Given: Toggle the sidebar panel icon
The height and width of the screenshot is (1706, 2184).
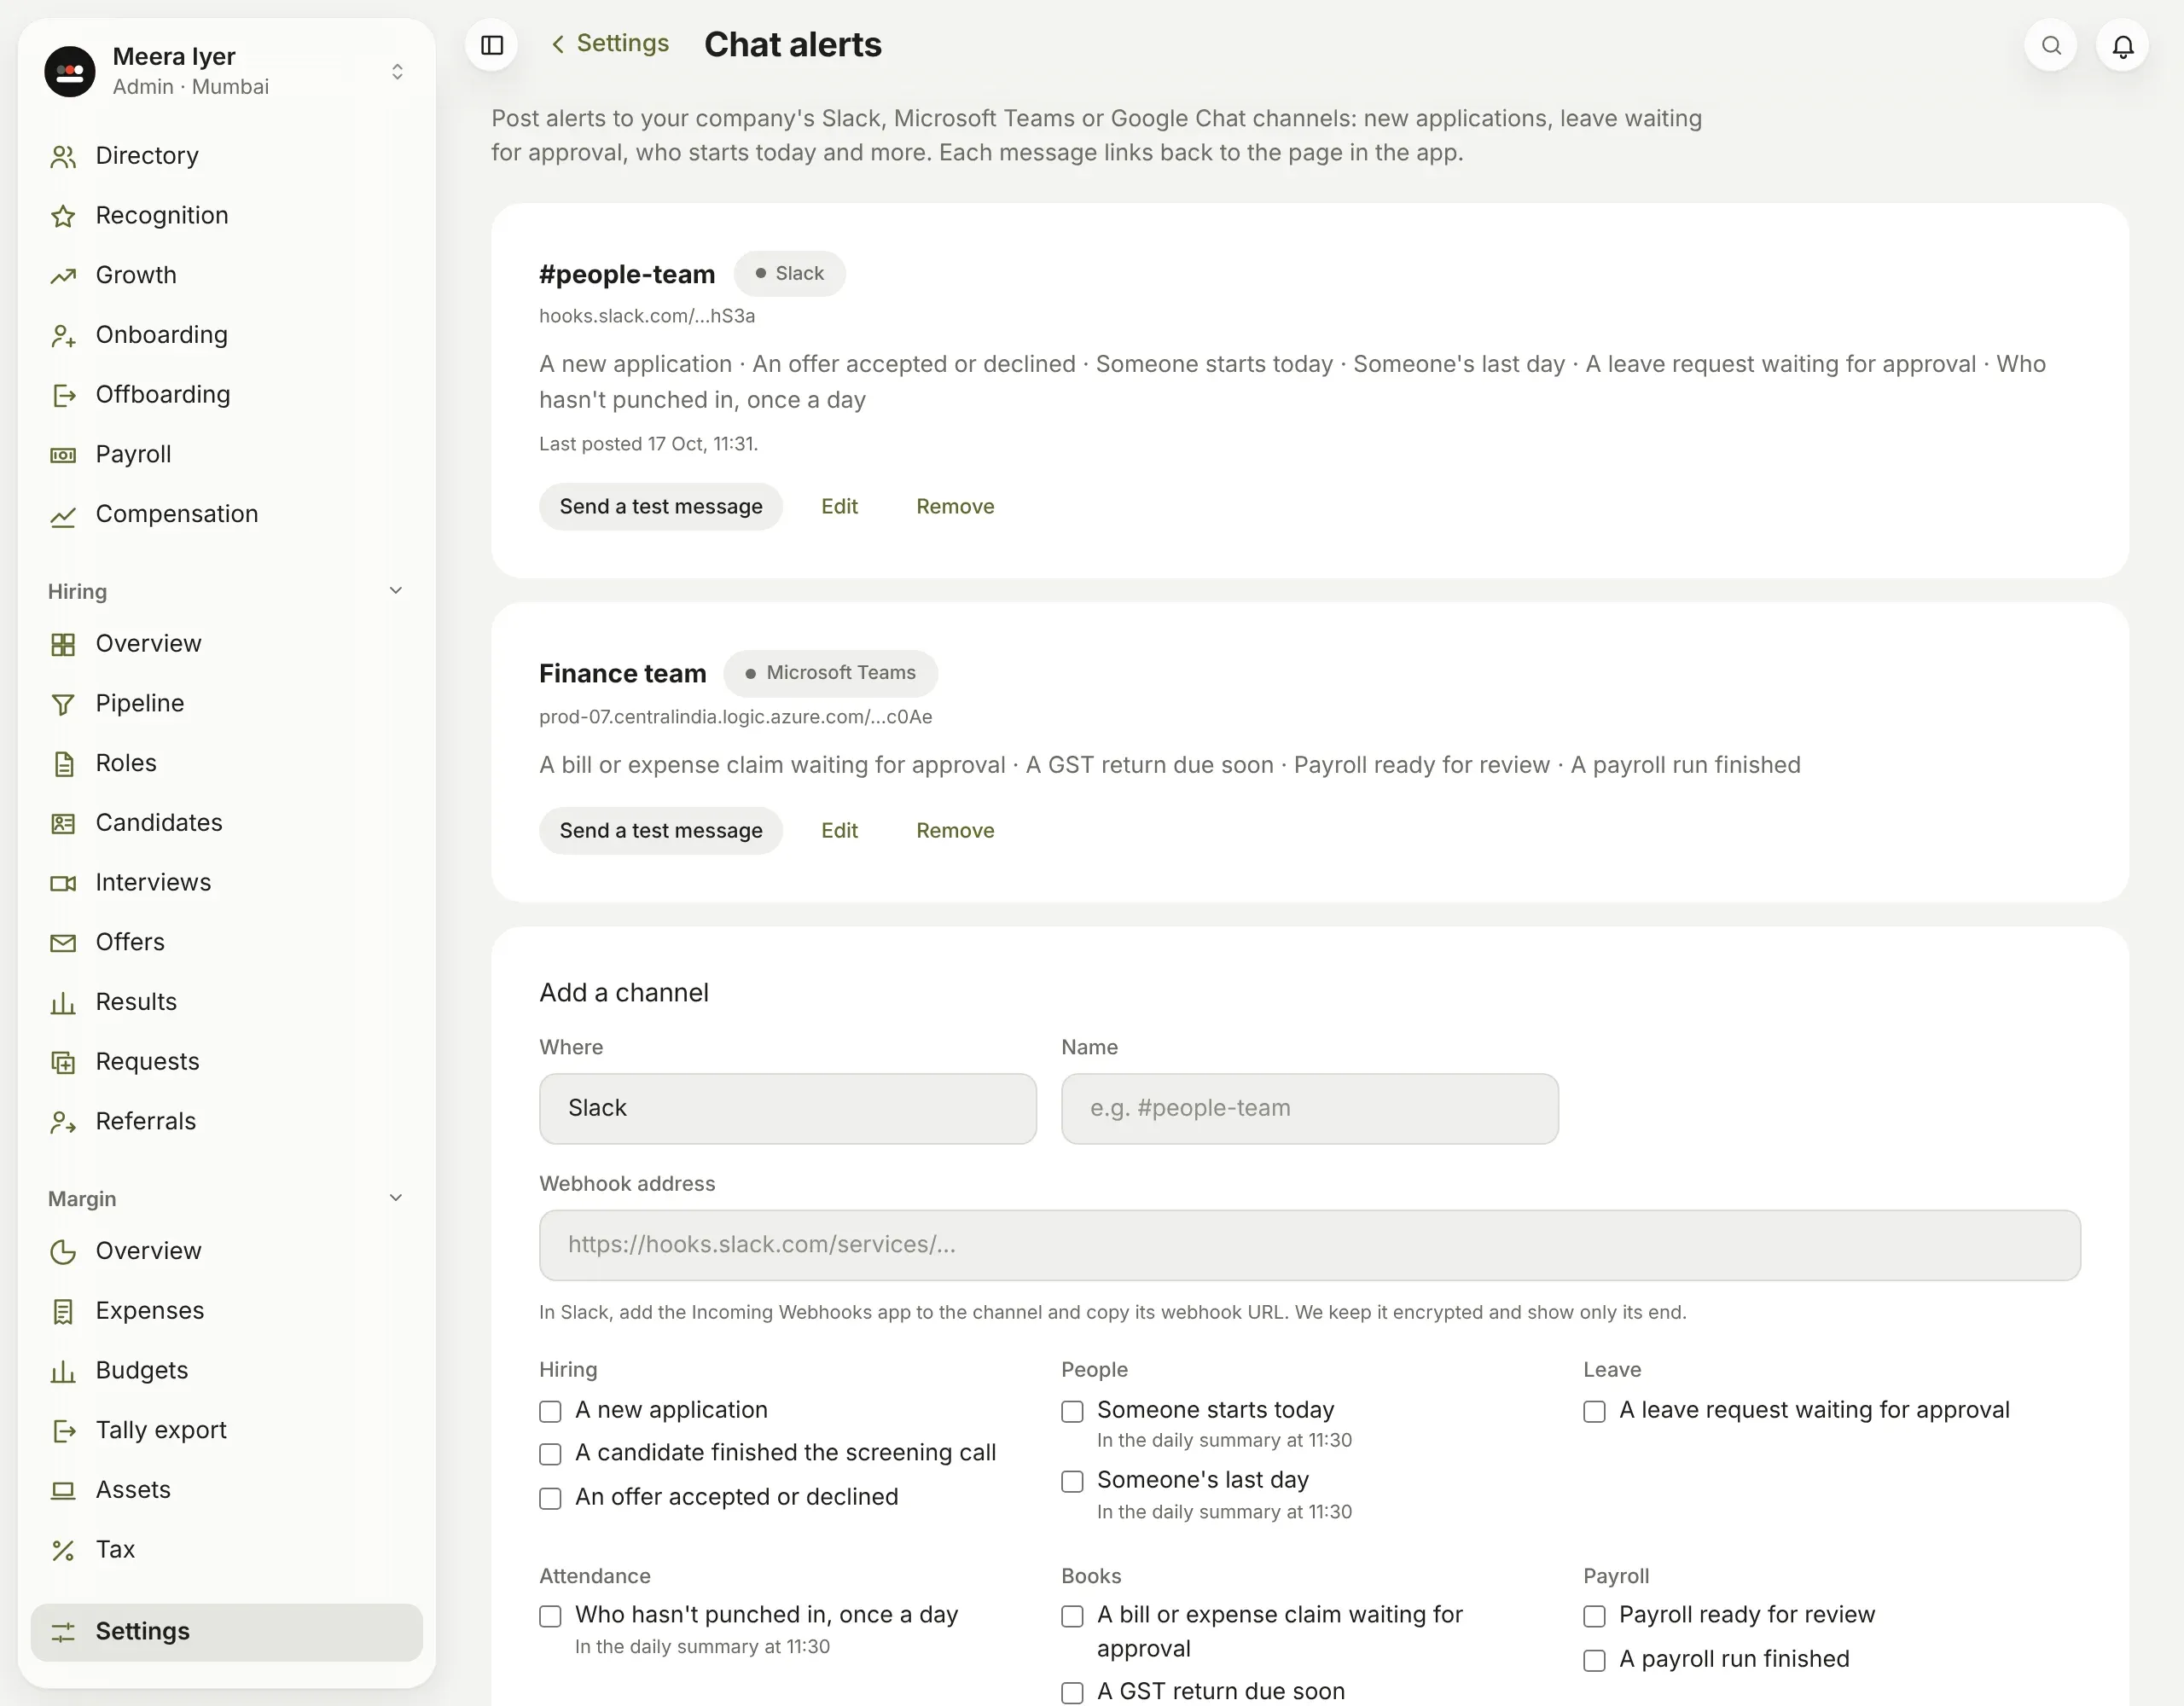Looking at the screenshot, I should click(x=491, y=45).
